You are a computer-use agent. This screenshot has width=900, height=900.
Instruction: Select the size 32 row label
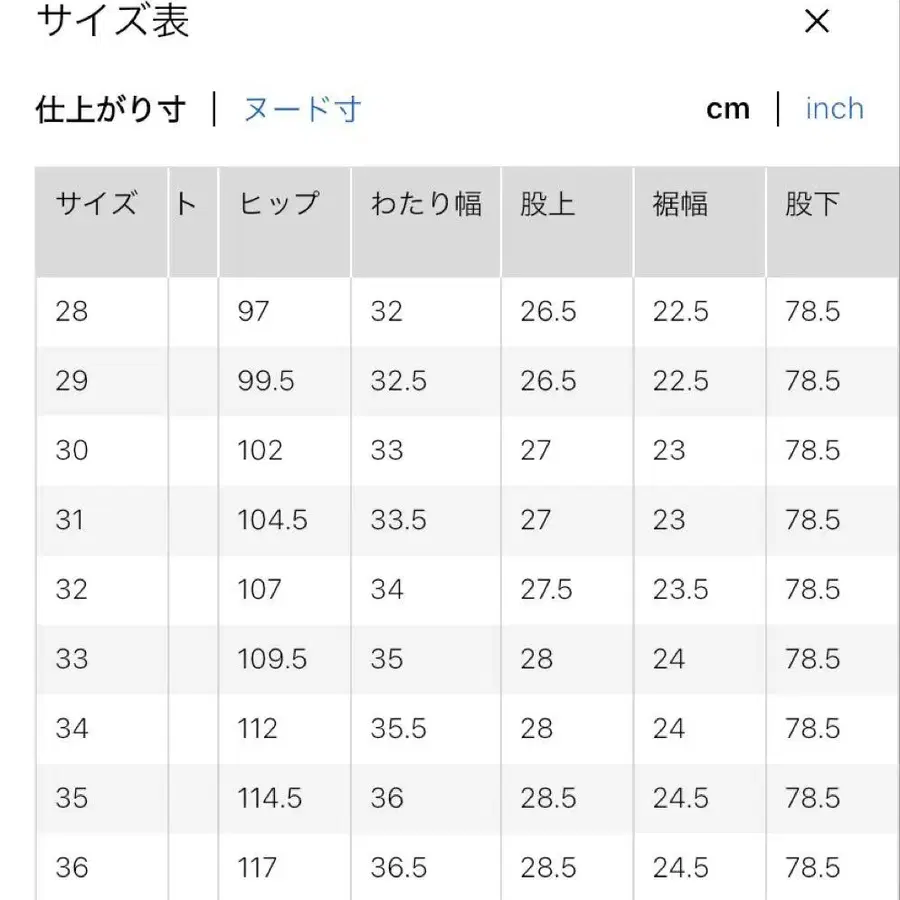click(69, 590)
